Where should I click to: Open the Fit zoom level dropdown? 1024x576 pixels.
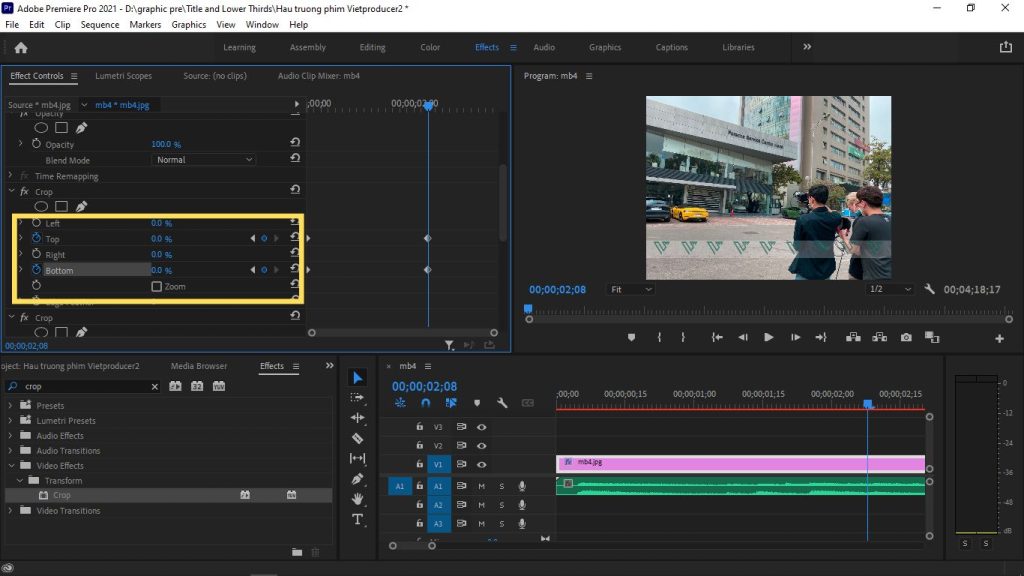click(630, 289)
